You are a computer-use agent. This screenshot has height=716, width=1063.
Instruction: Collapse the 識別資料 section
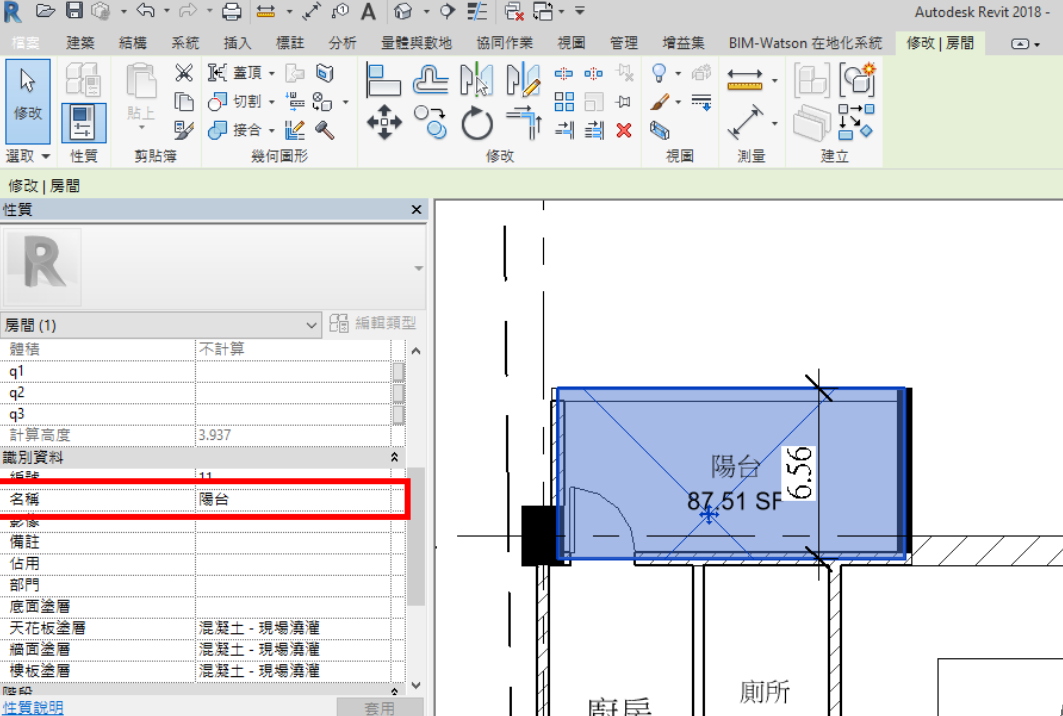tap(394, 457)
